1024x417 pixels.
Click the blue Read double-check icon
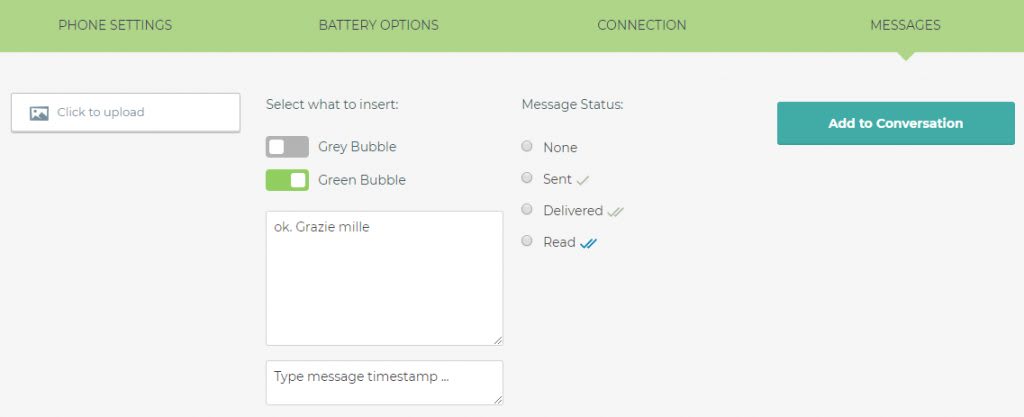(588, 243)
